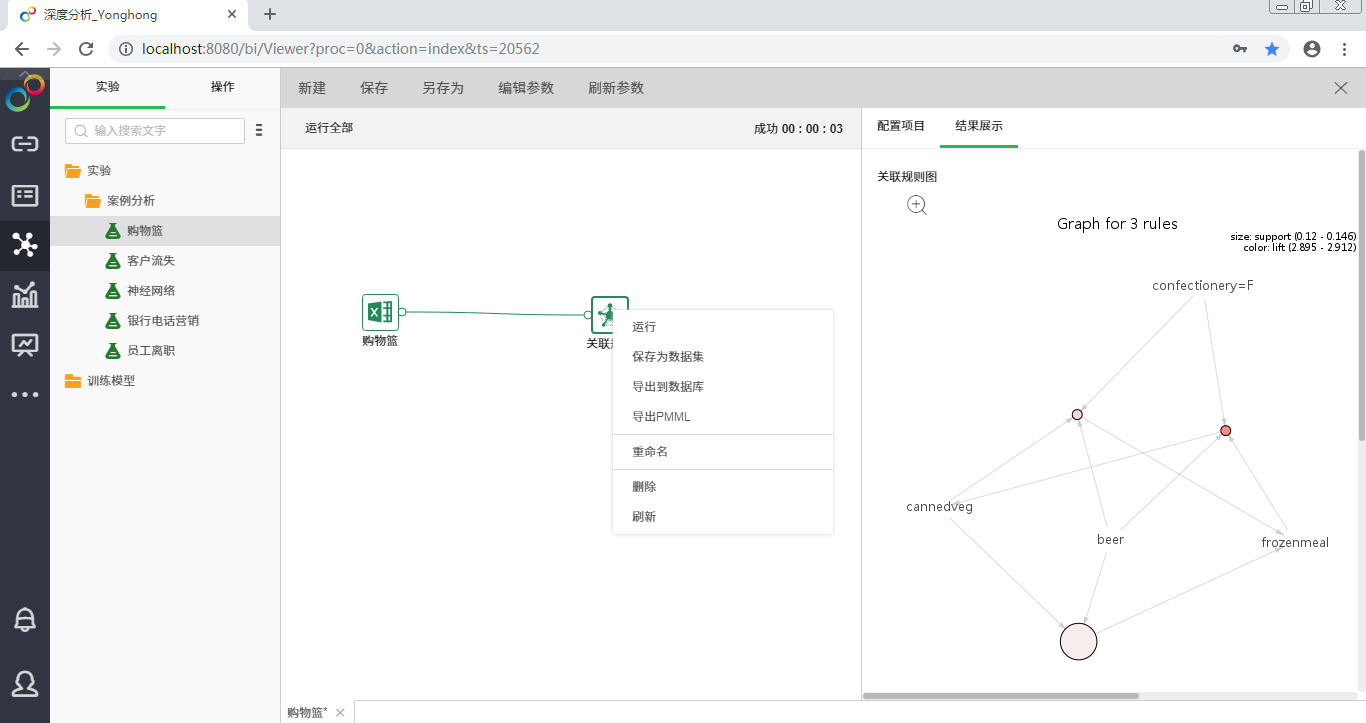
Task: Collapse the 实验 root folder
Action: tap(72, 171)
